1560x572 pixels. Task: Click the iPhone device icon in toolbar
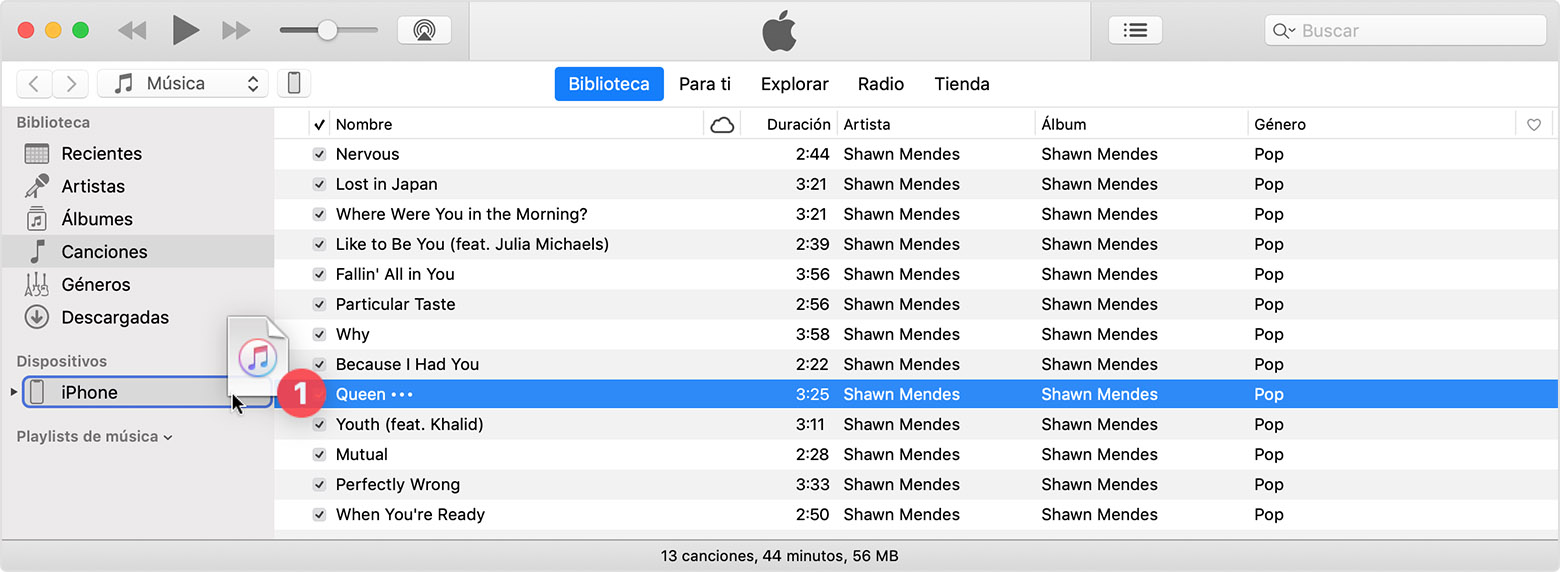[294, 83]
